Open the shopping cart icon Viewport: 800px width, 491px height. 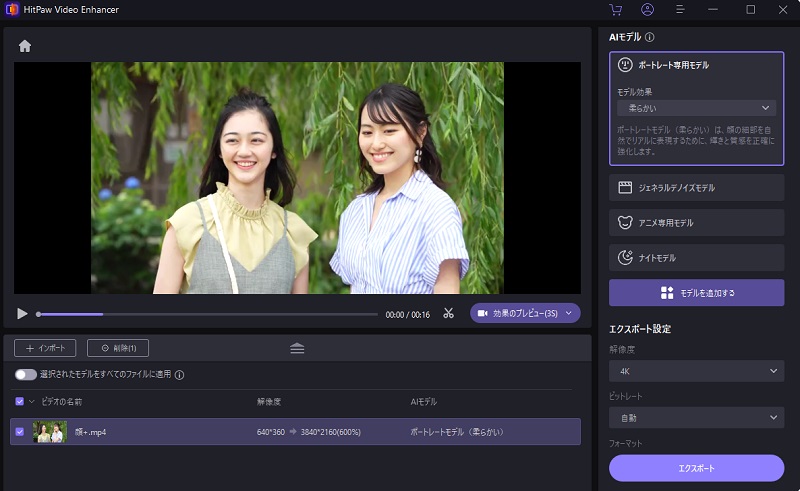(x=615, y=10)
